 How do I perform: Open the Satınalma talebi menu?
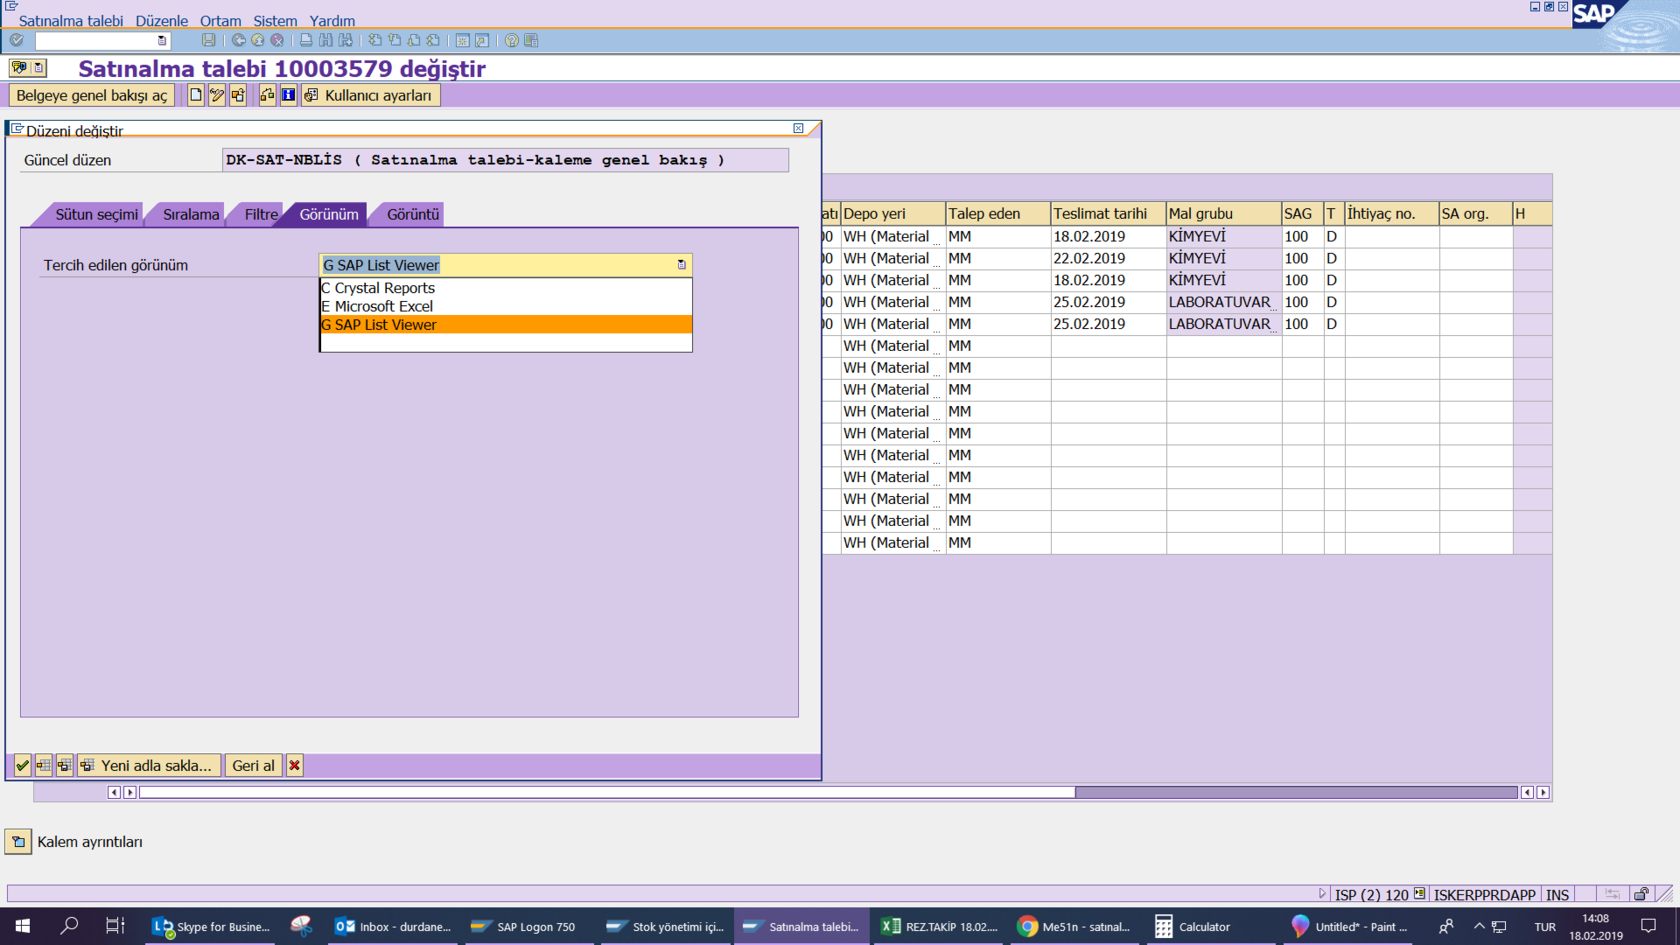click(x=71, y=21)
